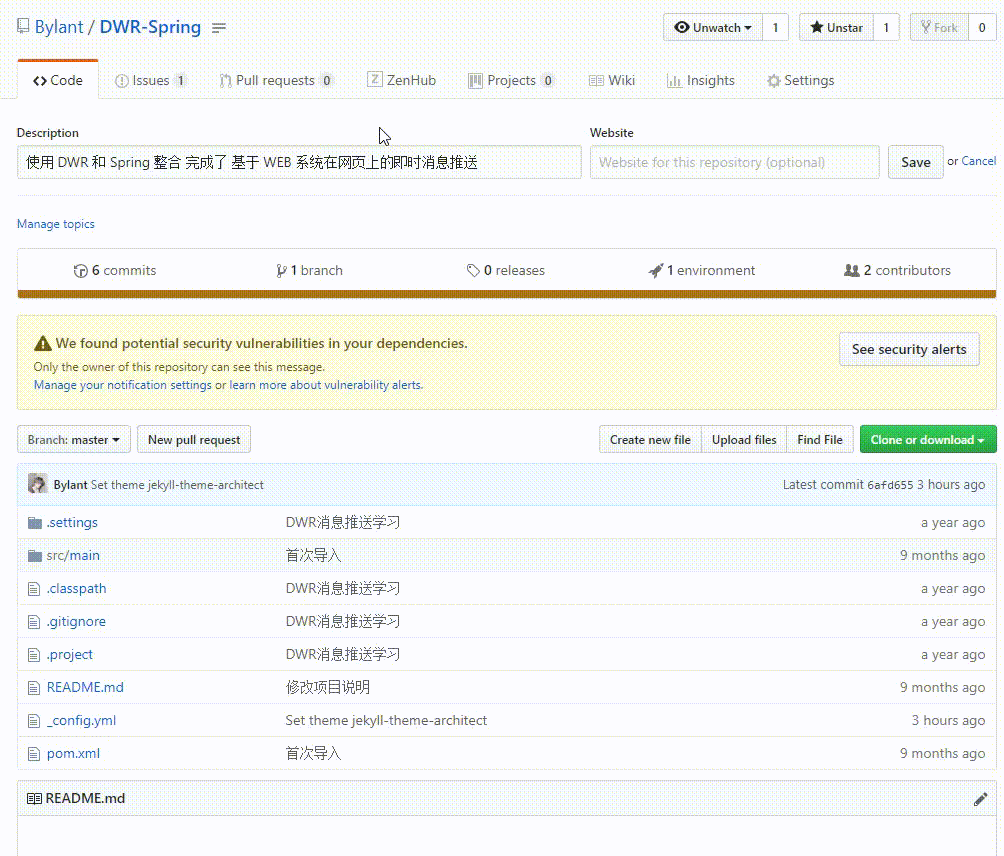1004x856 pixels.
Task: Open the Wiki tab
Action: coord(612,80)
